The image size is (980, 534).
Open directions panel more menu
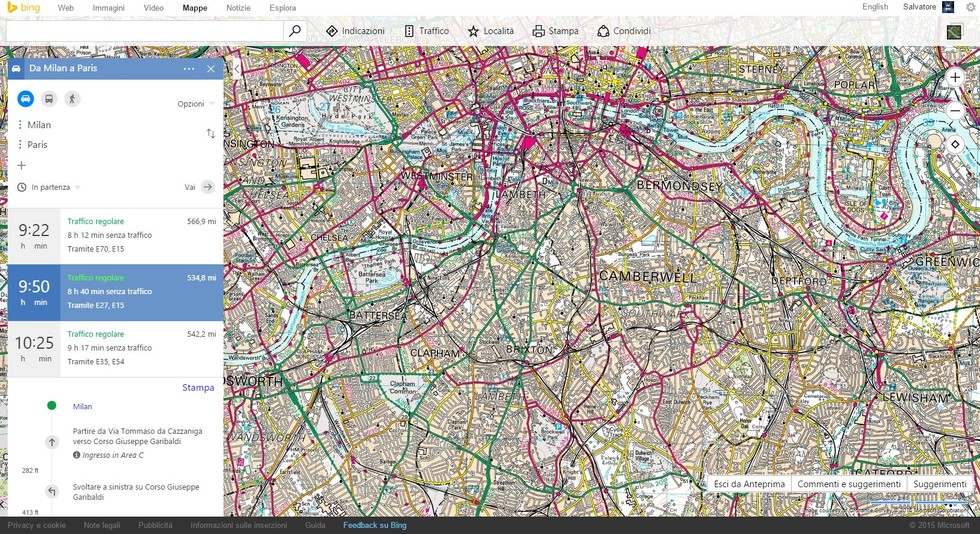tap(189, 69)
